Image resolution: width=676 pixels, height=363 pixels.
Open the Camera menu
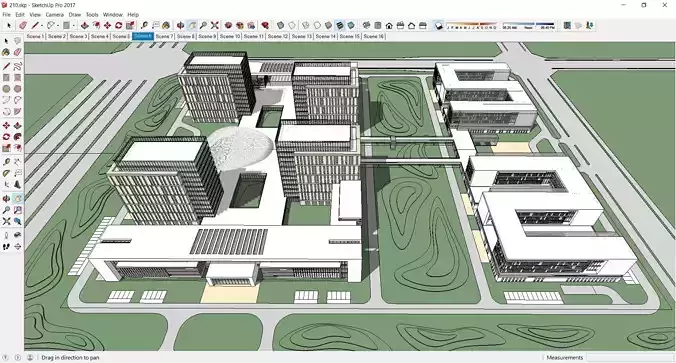point(54,15)
